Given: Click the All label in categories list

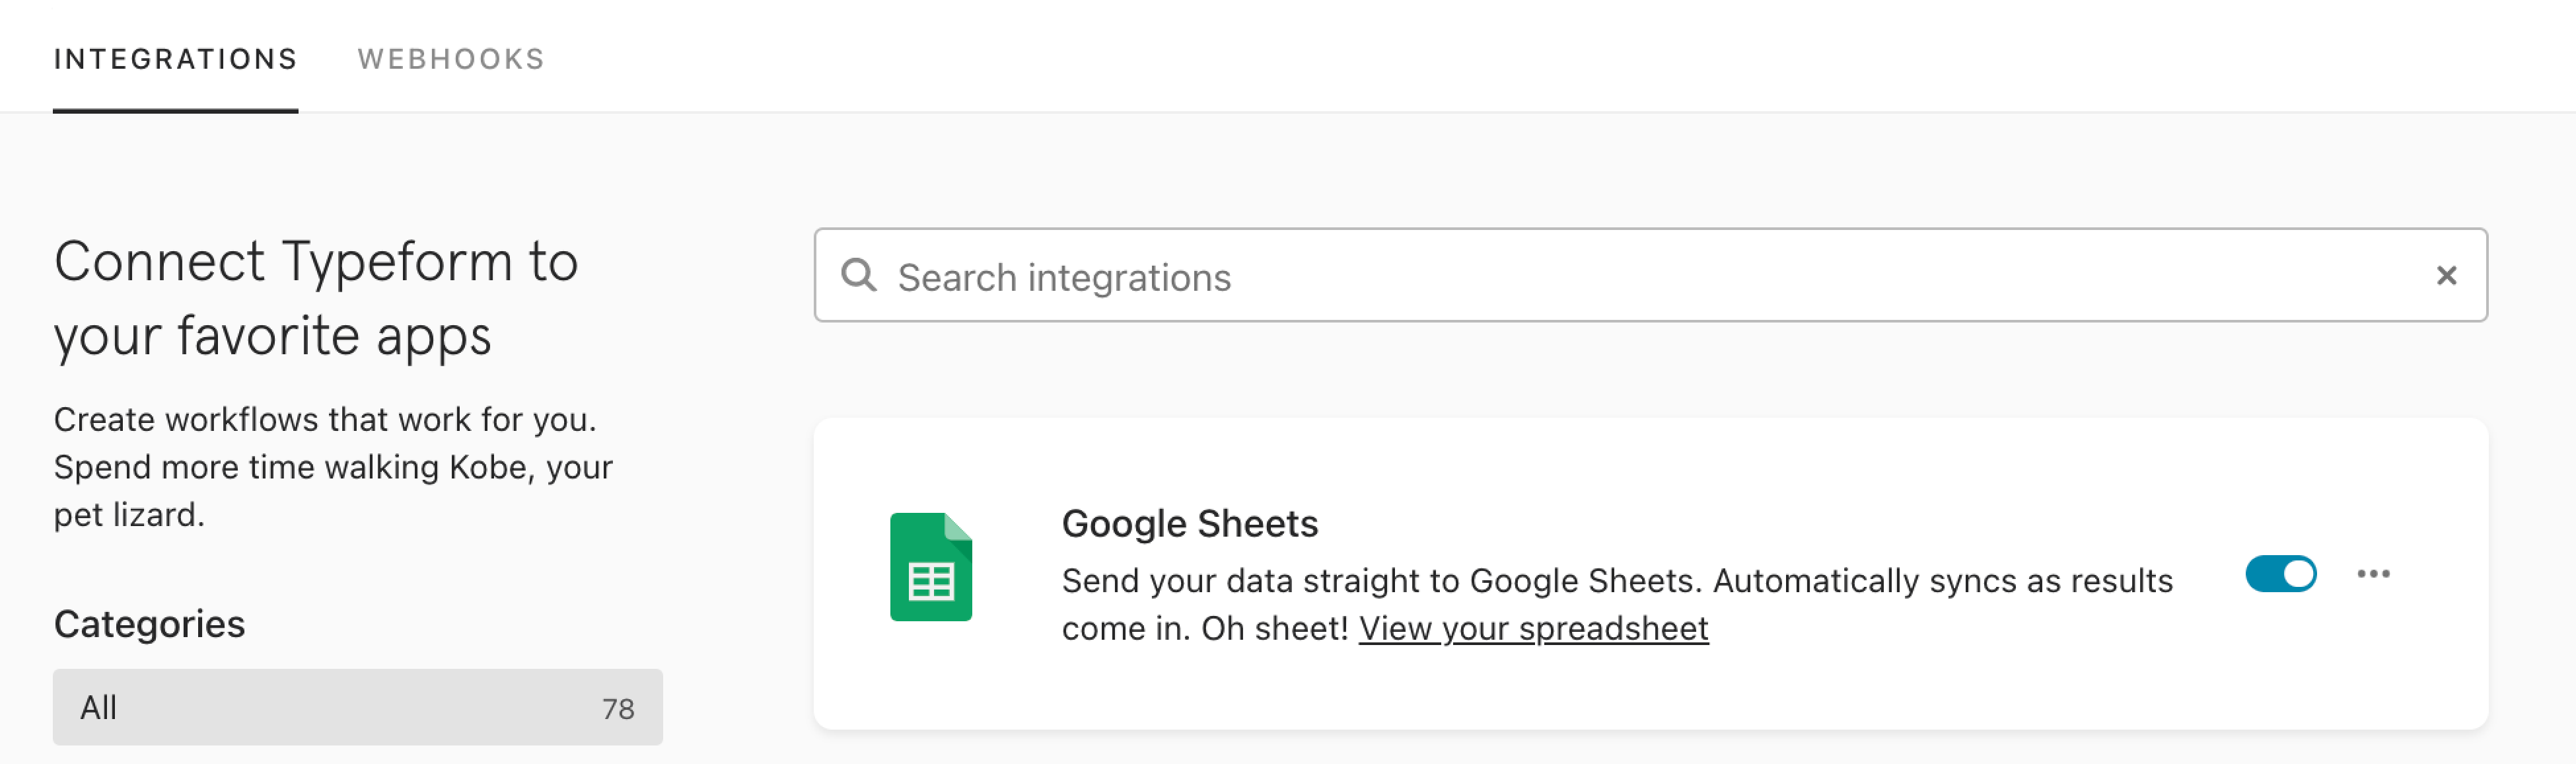Looking at the screenshot, I should point(98,707).
